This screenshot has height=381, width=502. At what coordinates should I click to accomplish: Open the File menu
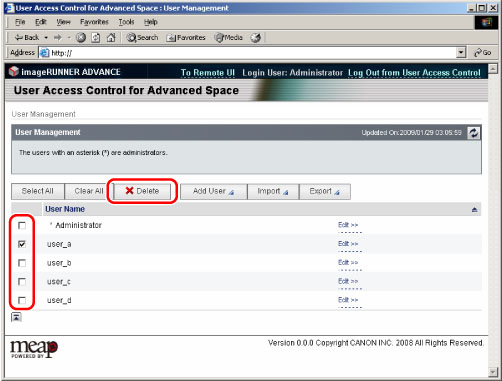(20, 22)
